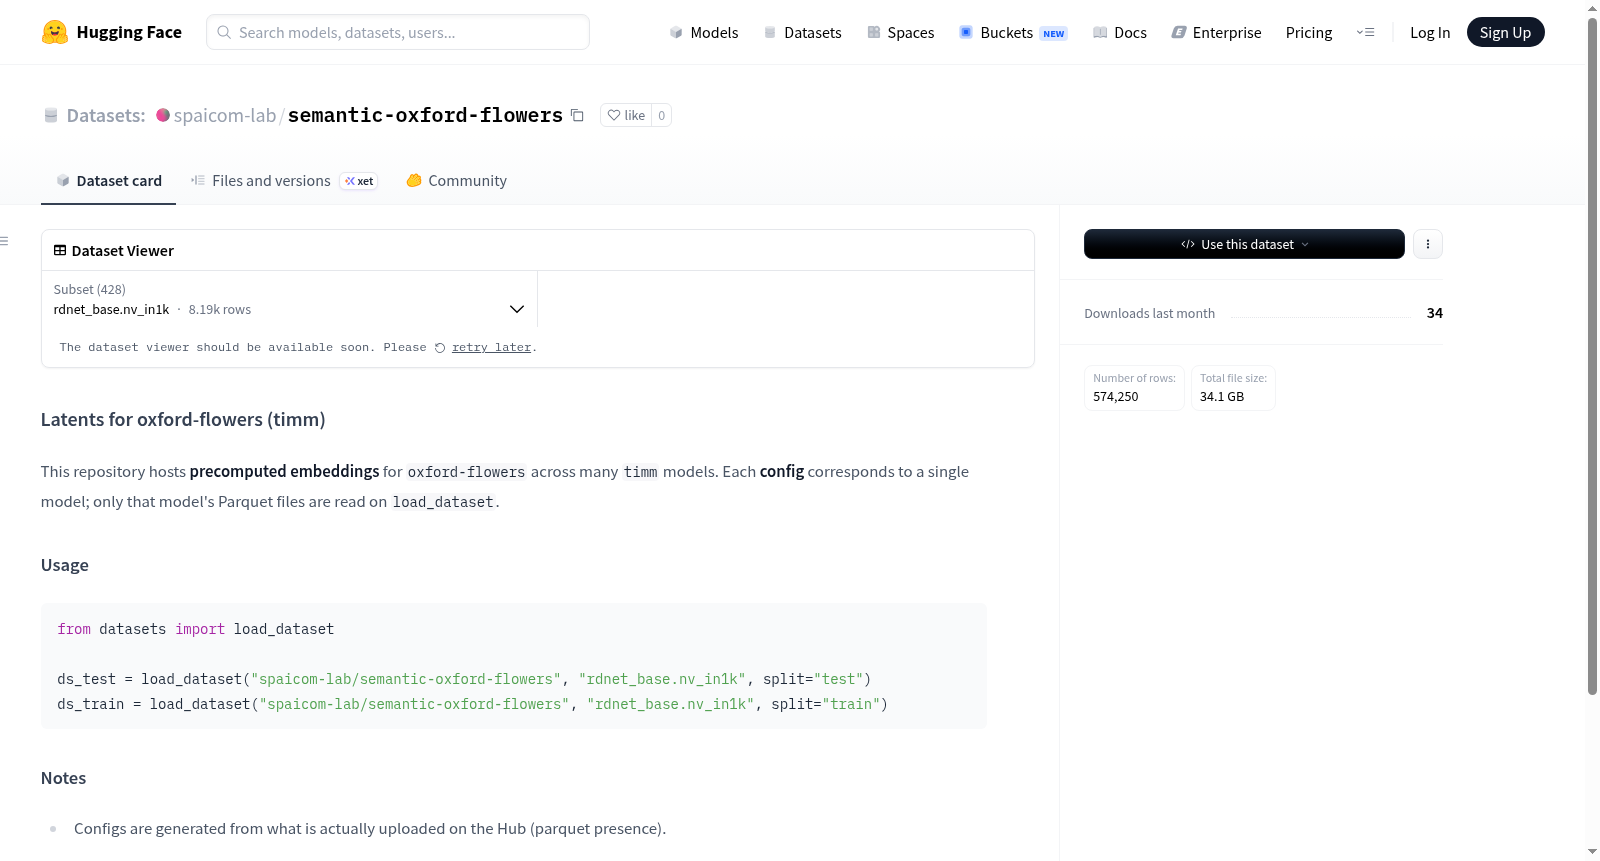Screen dimensions: 1600x861
Task: Go to Models in the top nav
Action: (x=704, y=32)
